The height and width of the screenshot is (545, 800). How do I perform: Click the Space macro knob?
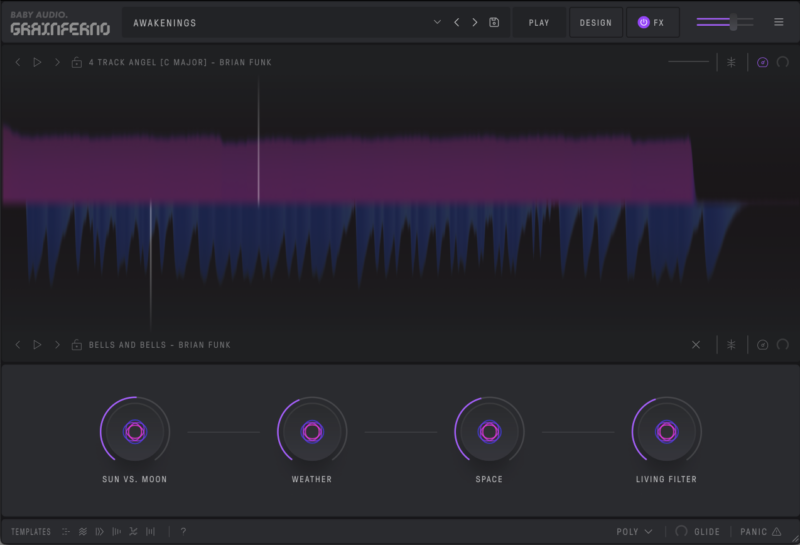(x=489, y=432)
